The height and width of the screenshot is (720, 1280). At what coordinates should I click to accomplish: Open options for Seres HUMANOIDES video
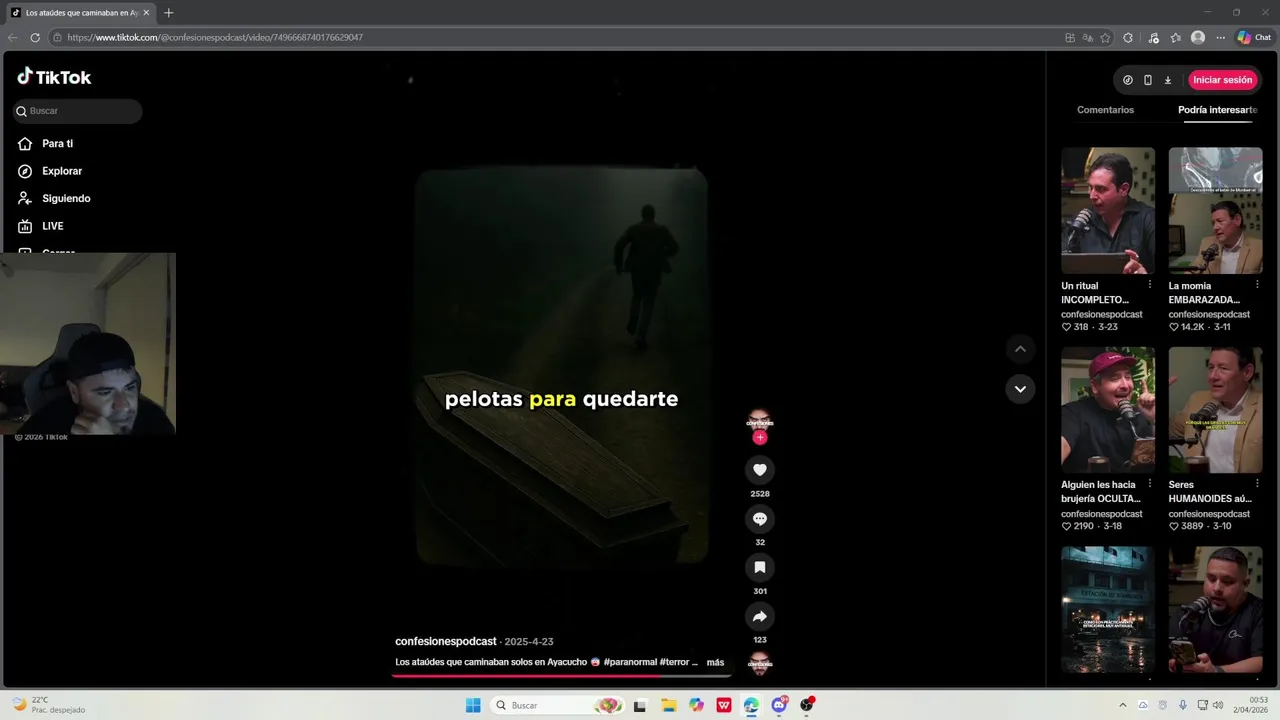click(x=1257, y=484)
